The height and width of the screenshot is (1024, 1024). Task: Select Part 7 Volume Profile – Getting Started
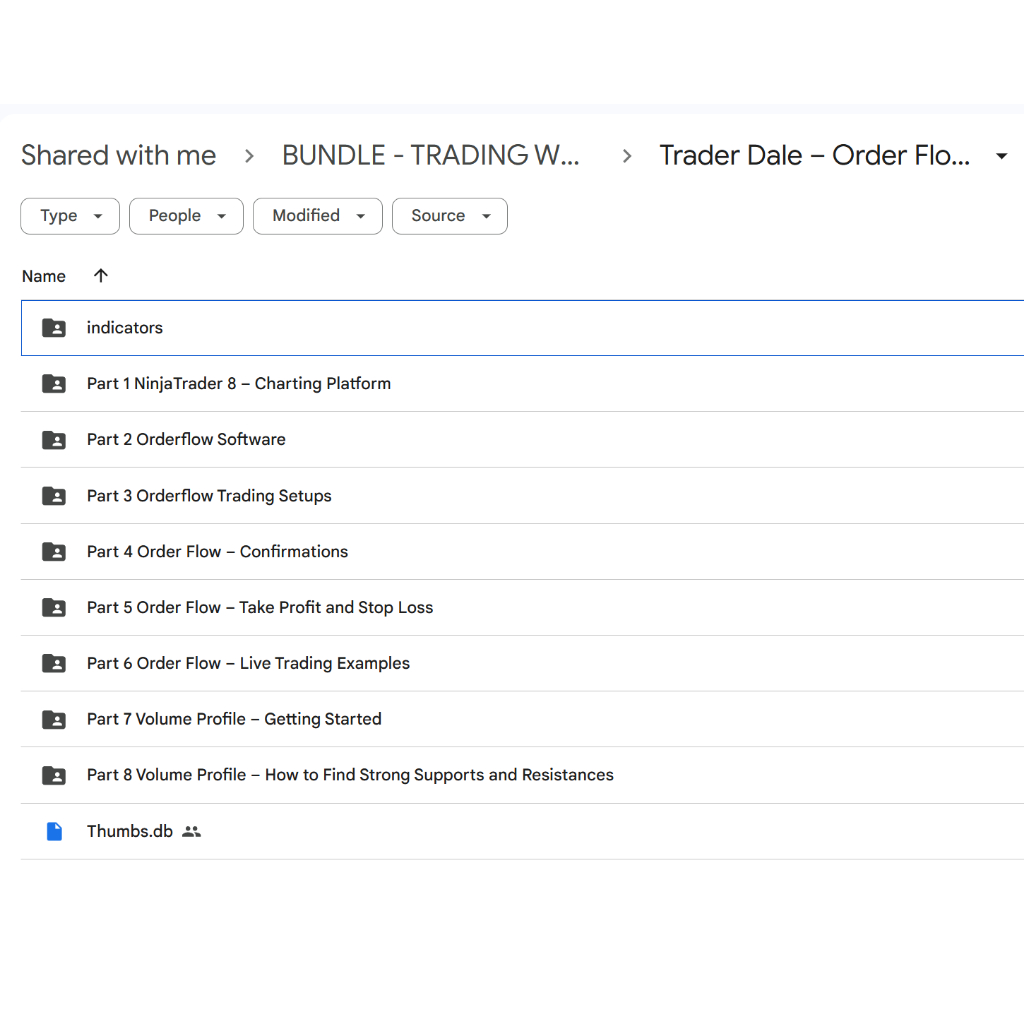tap(522, 719)
